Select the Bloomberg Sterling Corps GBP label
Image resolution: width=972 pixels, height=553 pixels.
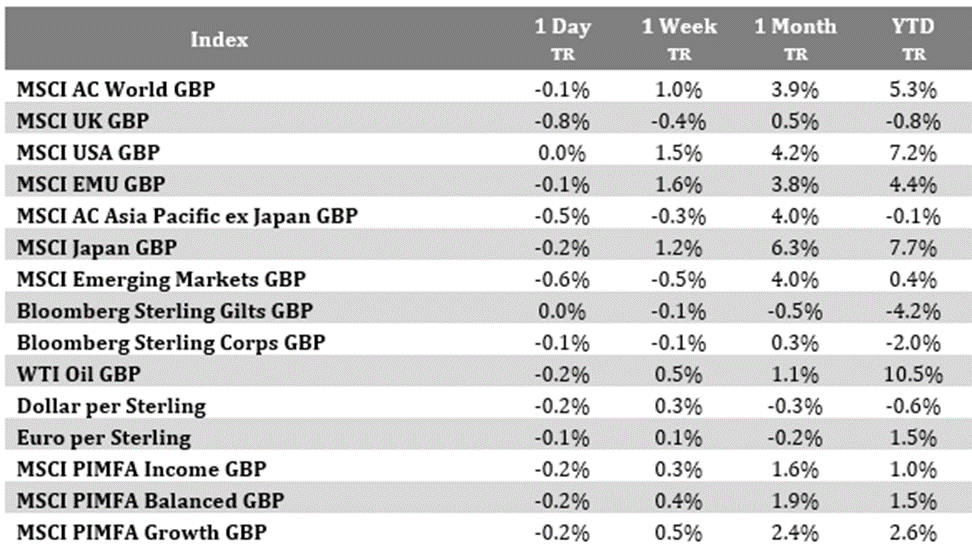click(170, 342)
